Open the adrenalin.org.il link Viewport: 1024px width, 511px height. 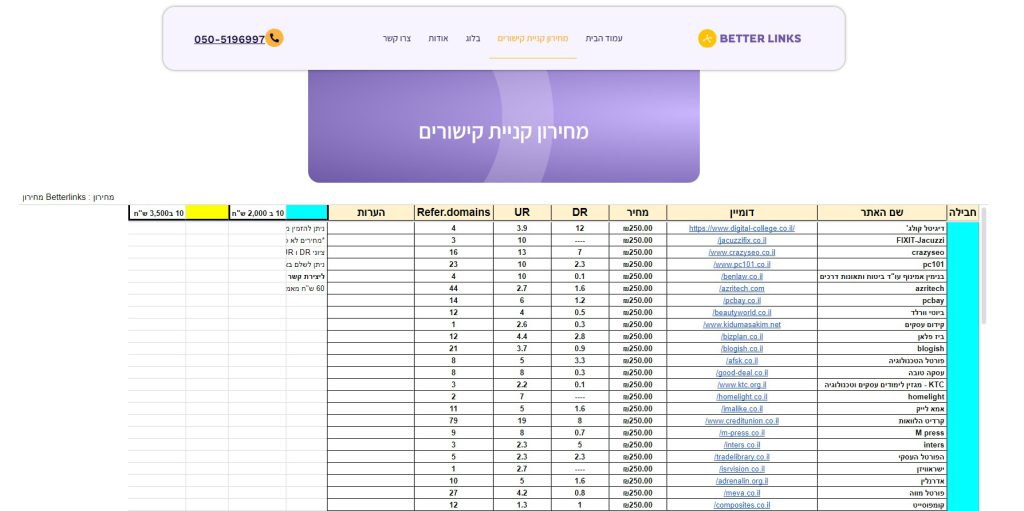click(742, 481)
